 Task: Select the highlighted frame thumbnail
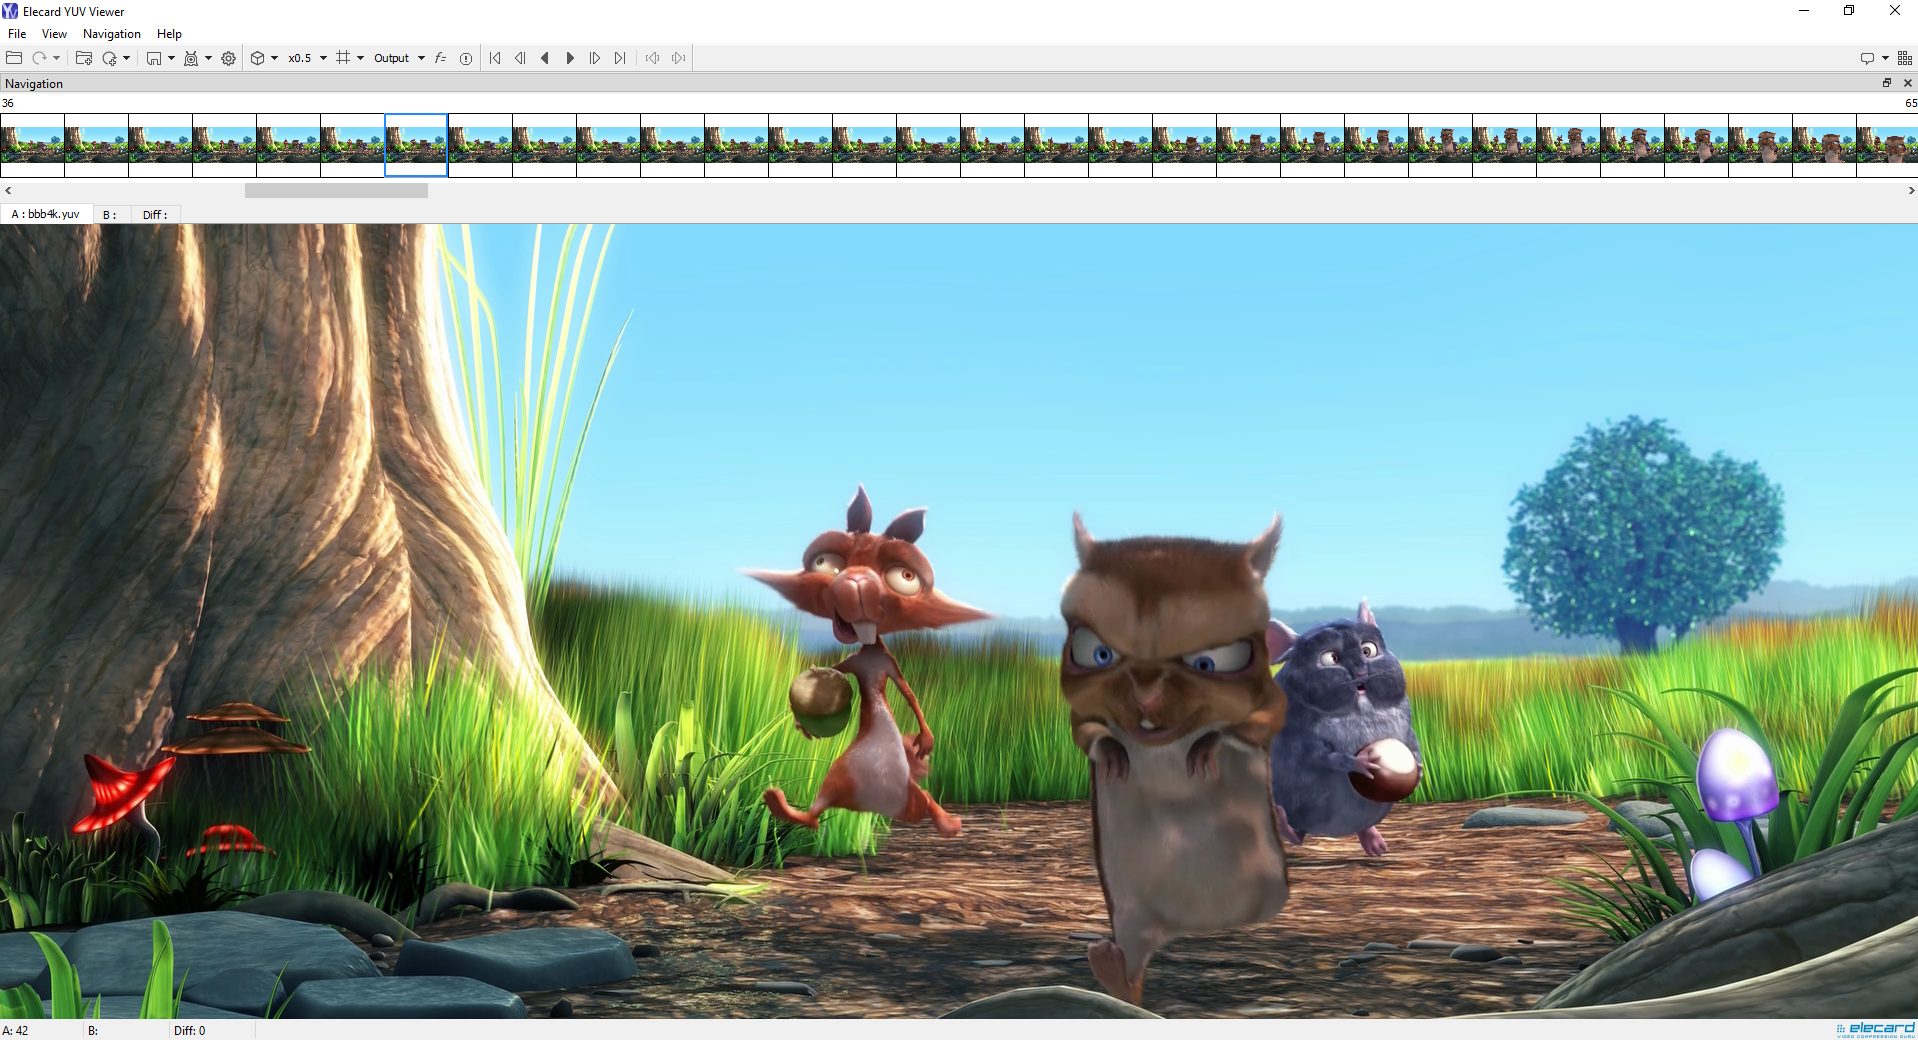(415, 144)
